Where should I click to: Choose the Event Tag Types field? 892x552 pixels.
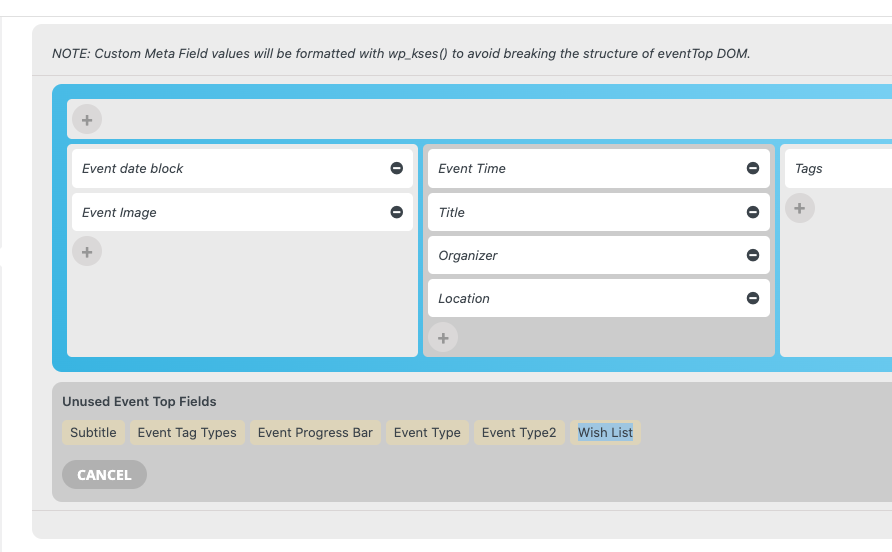[x=187, y=432]
